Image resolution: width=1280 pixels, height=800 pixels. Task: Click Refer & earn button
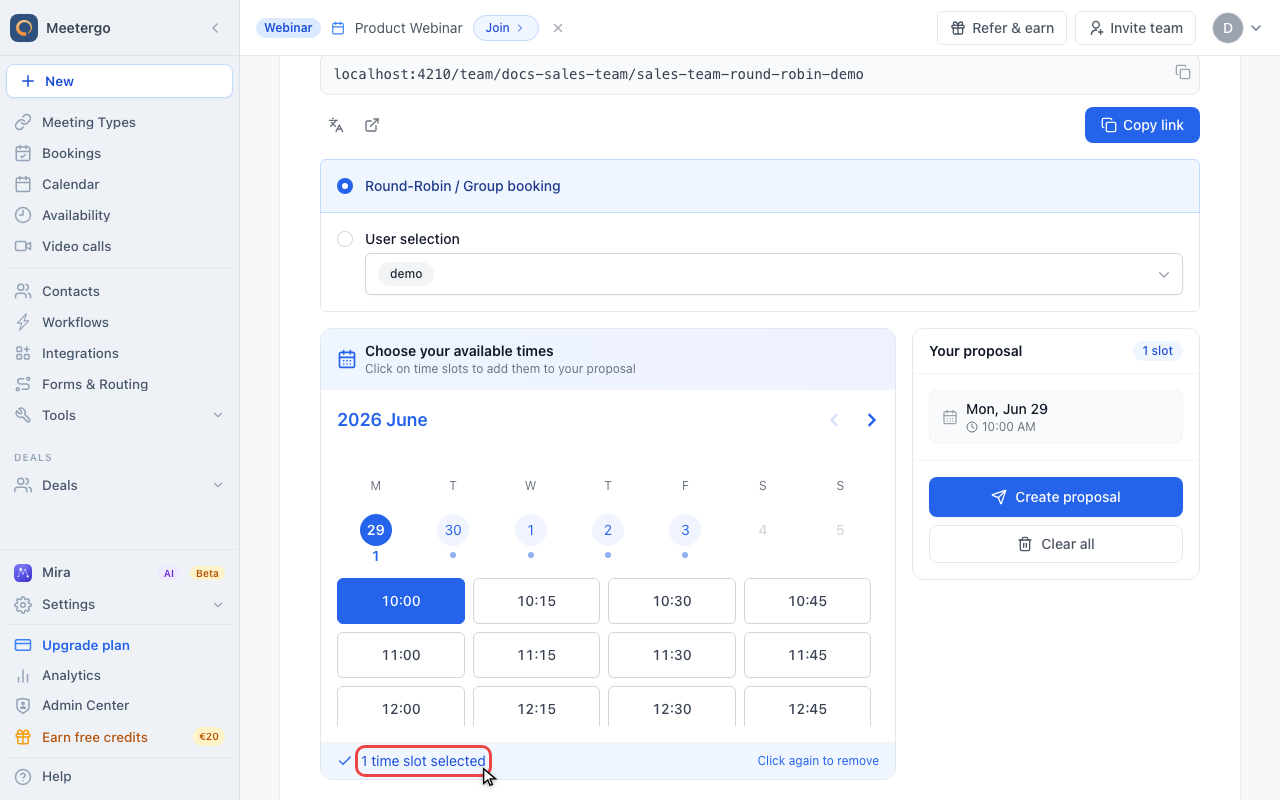tap(1002, 28)
